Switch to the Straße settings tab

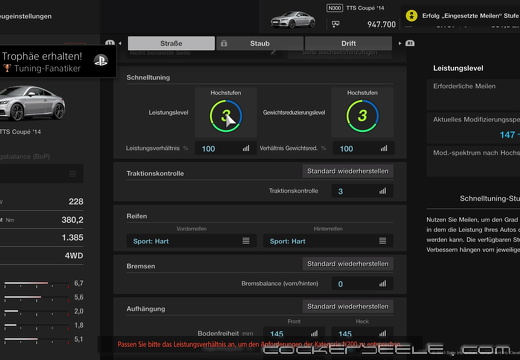click(x=171, y=43)
